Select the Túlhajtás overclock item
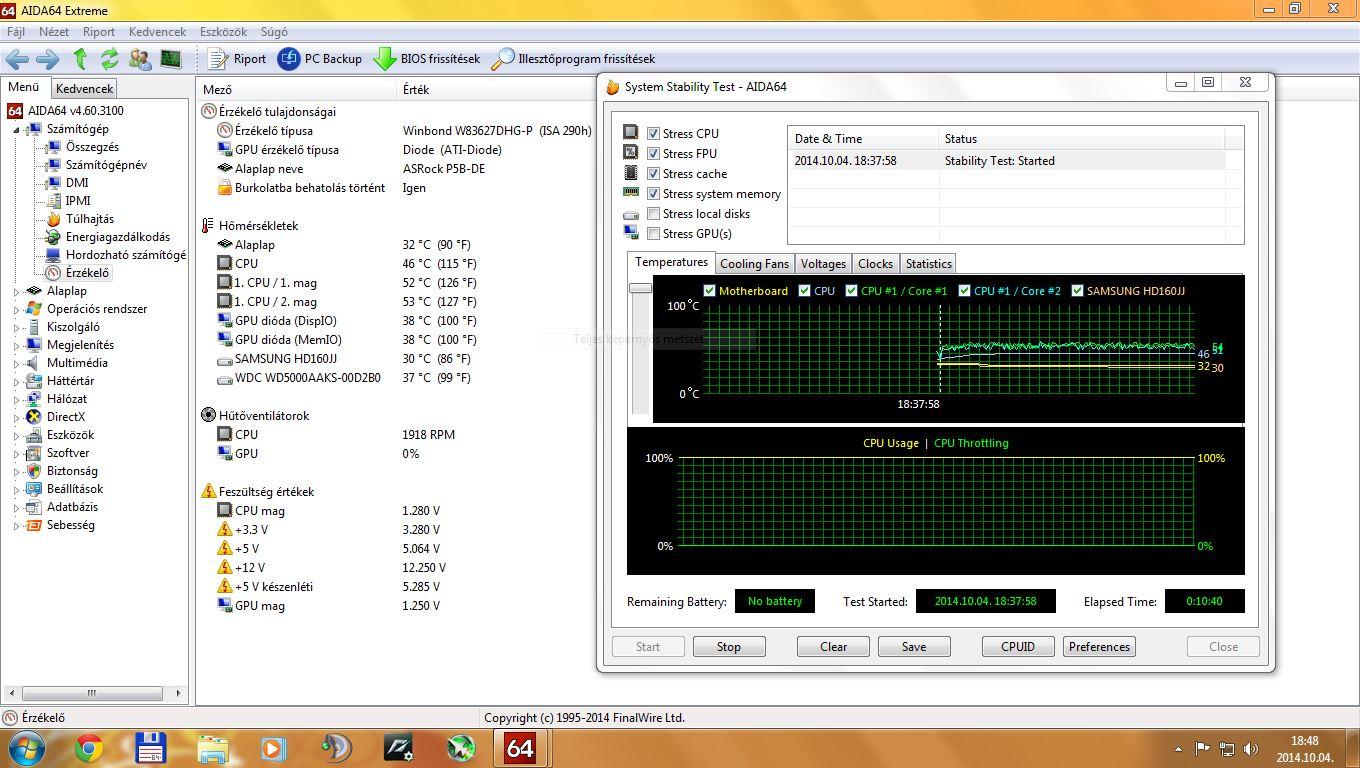1360x768 pixels. pos(90,219)
